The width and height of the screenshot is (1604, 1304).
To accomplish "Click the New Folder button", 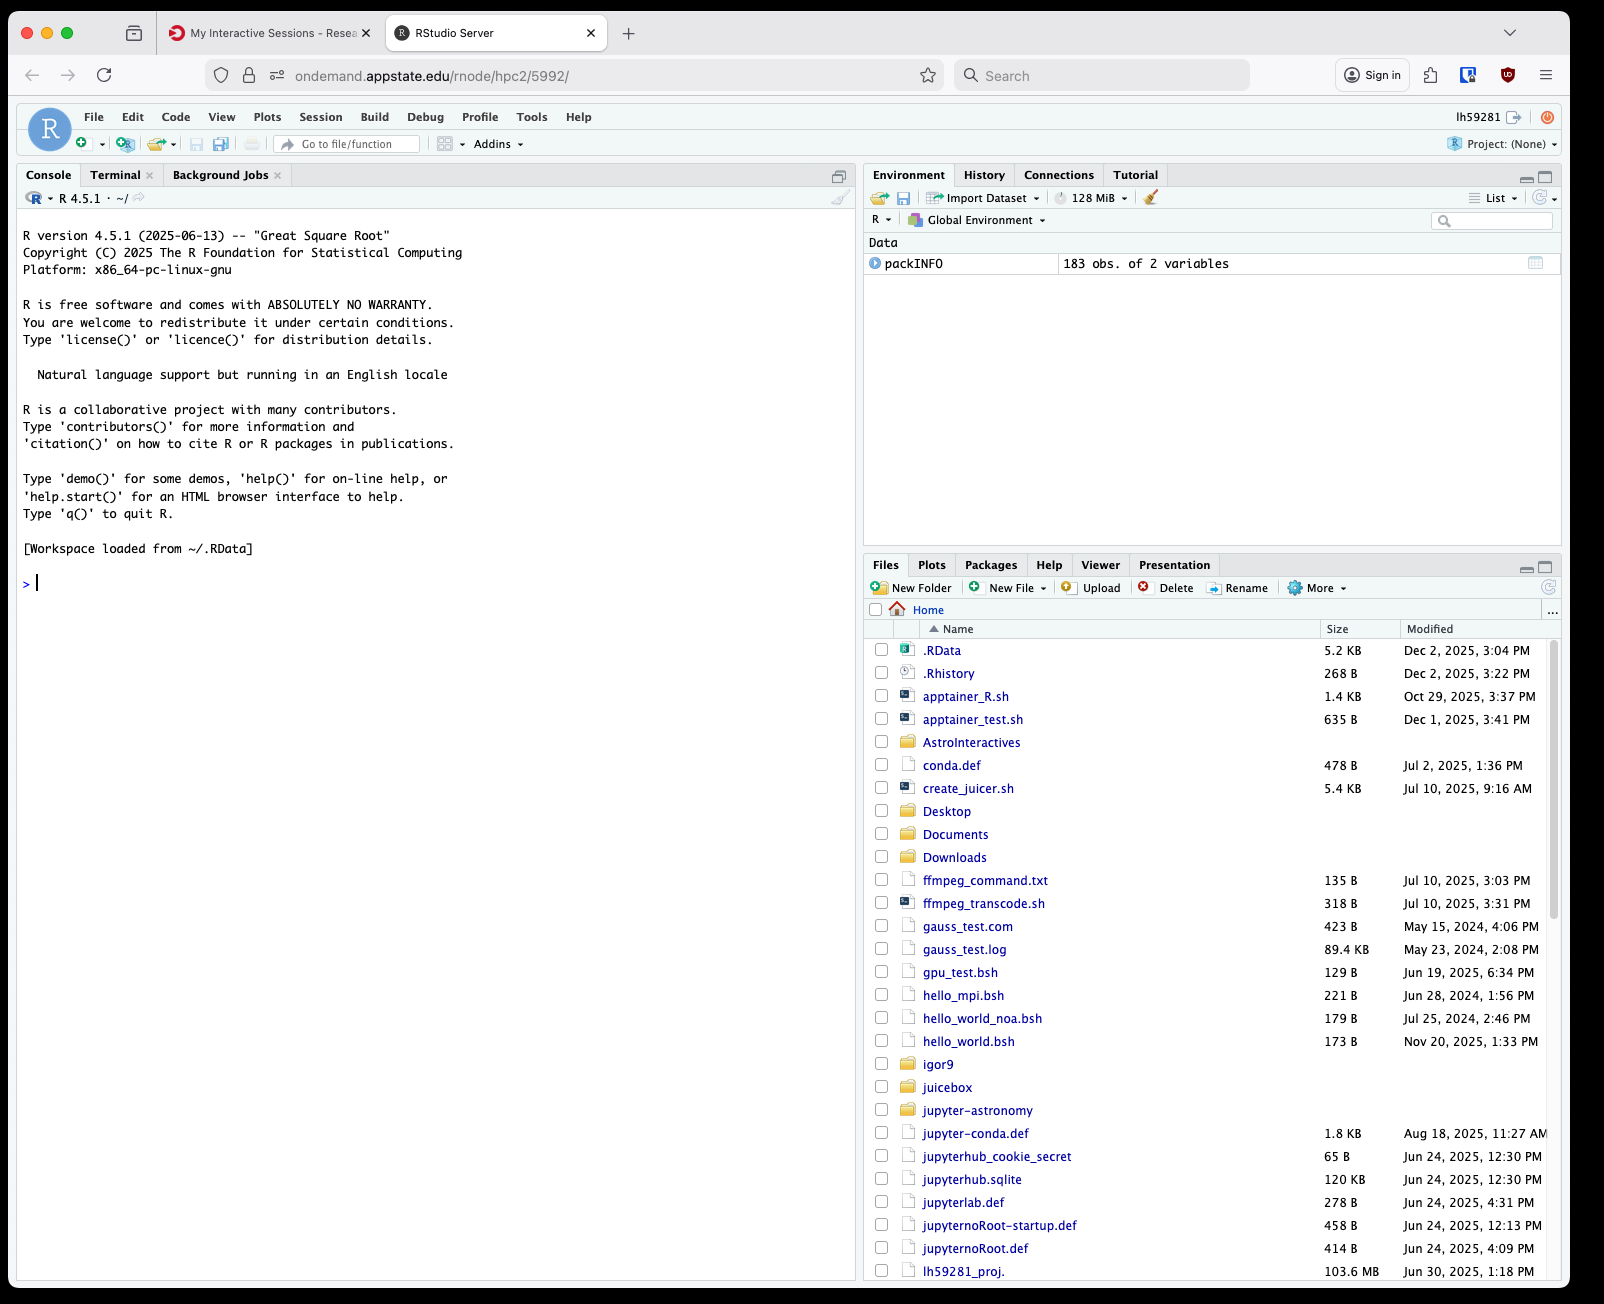I will pyautogui.click(x=911, y=588).
